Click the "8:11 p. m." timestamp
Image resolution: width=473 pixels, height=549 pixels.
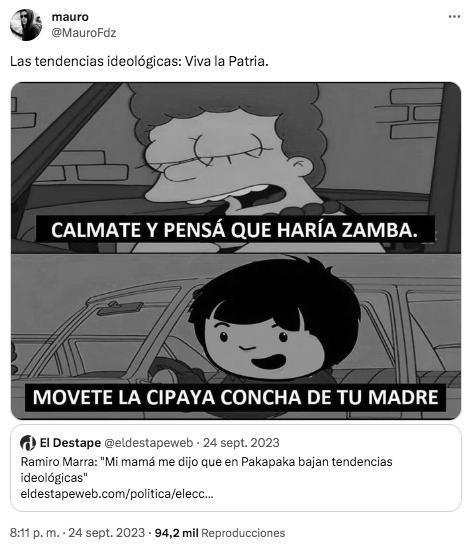coord(34,533)
